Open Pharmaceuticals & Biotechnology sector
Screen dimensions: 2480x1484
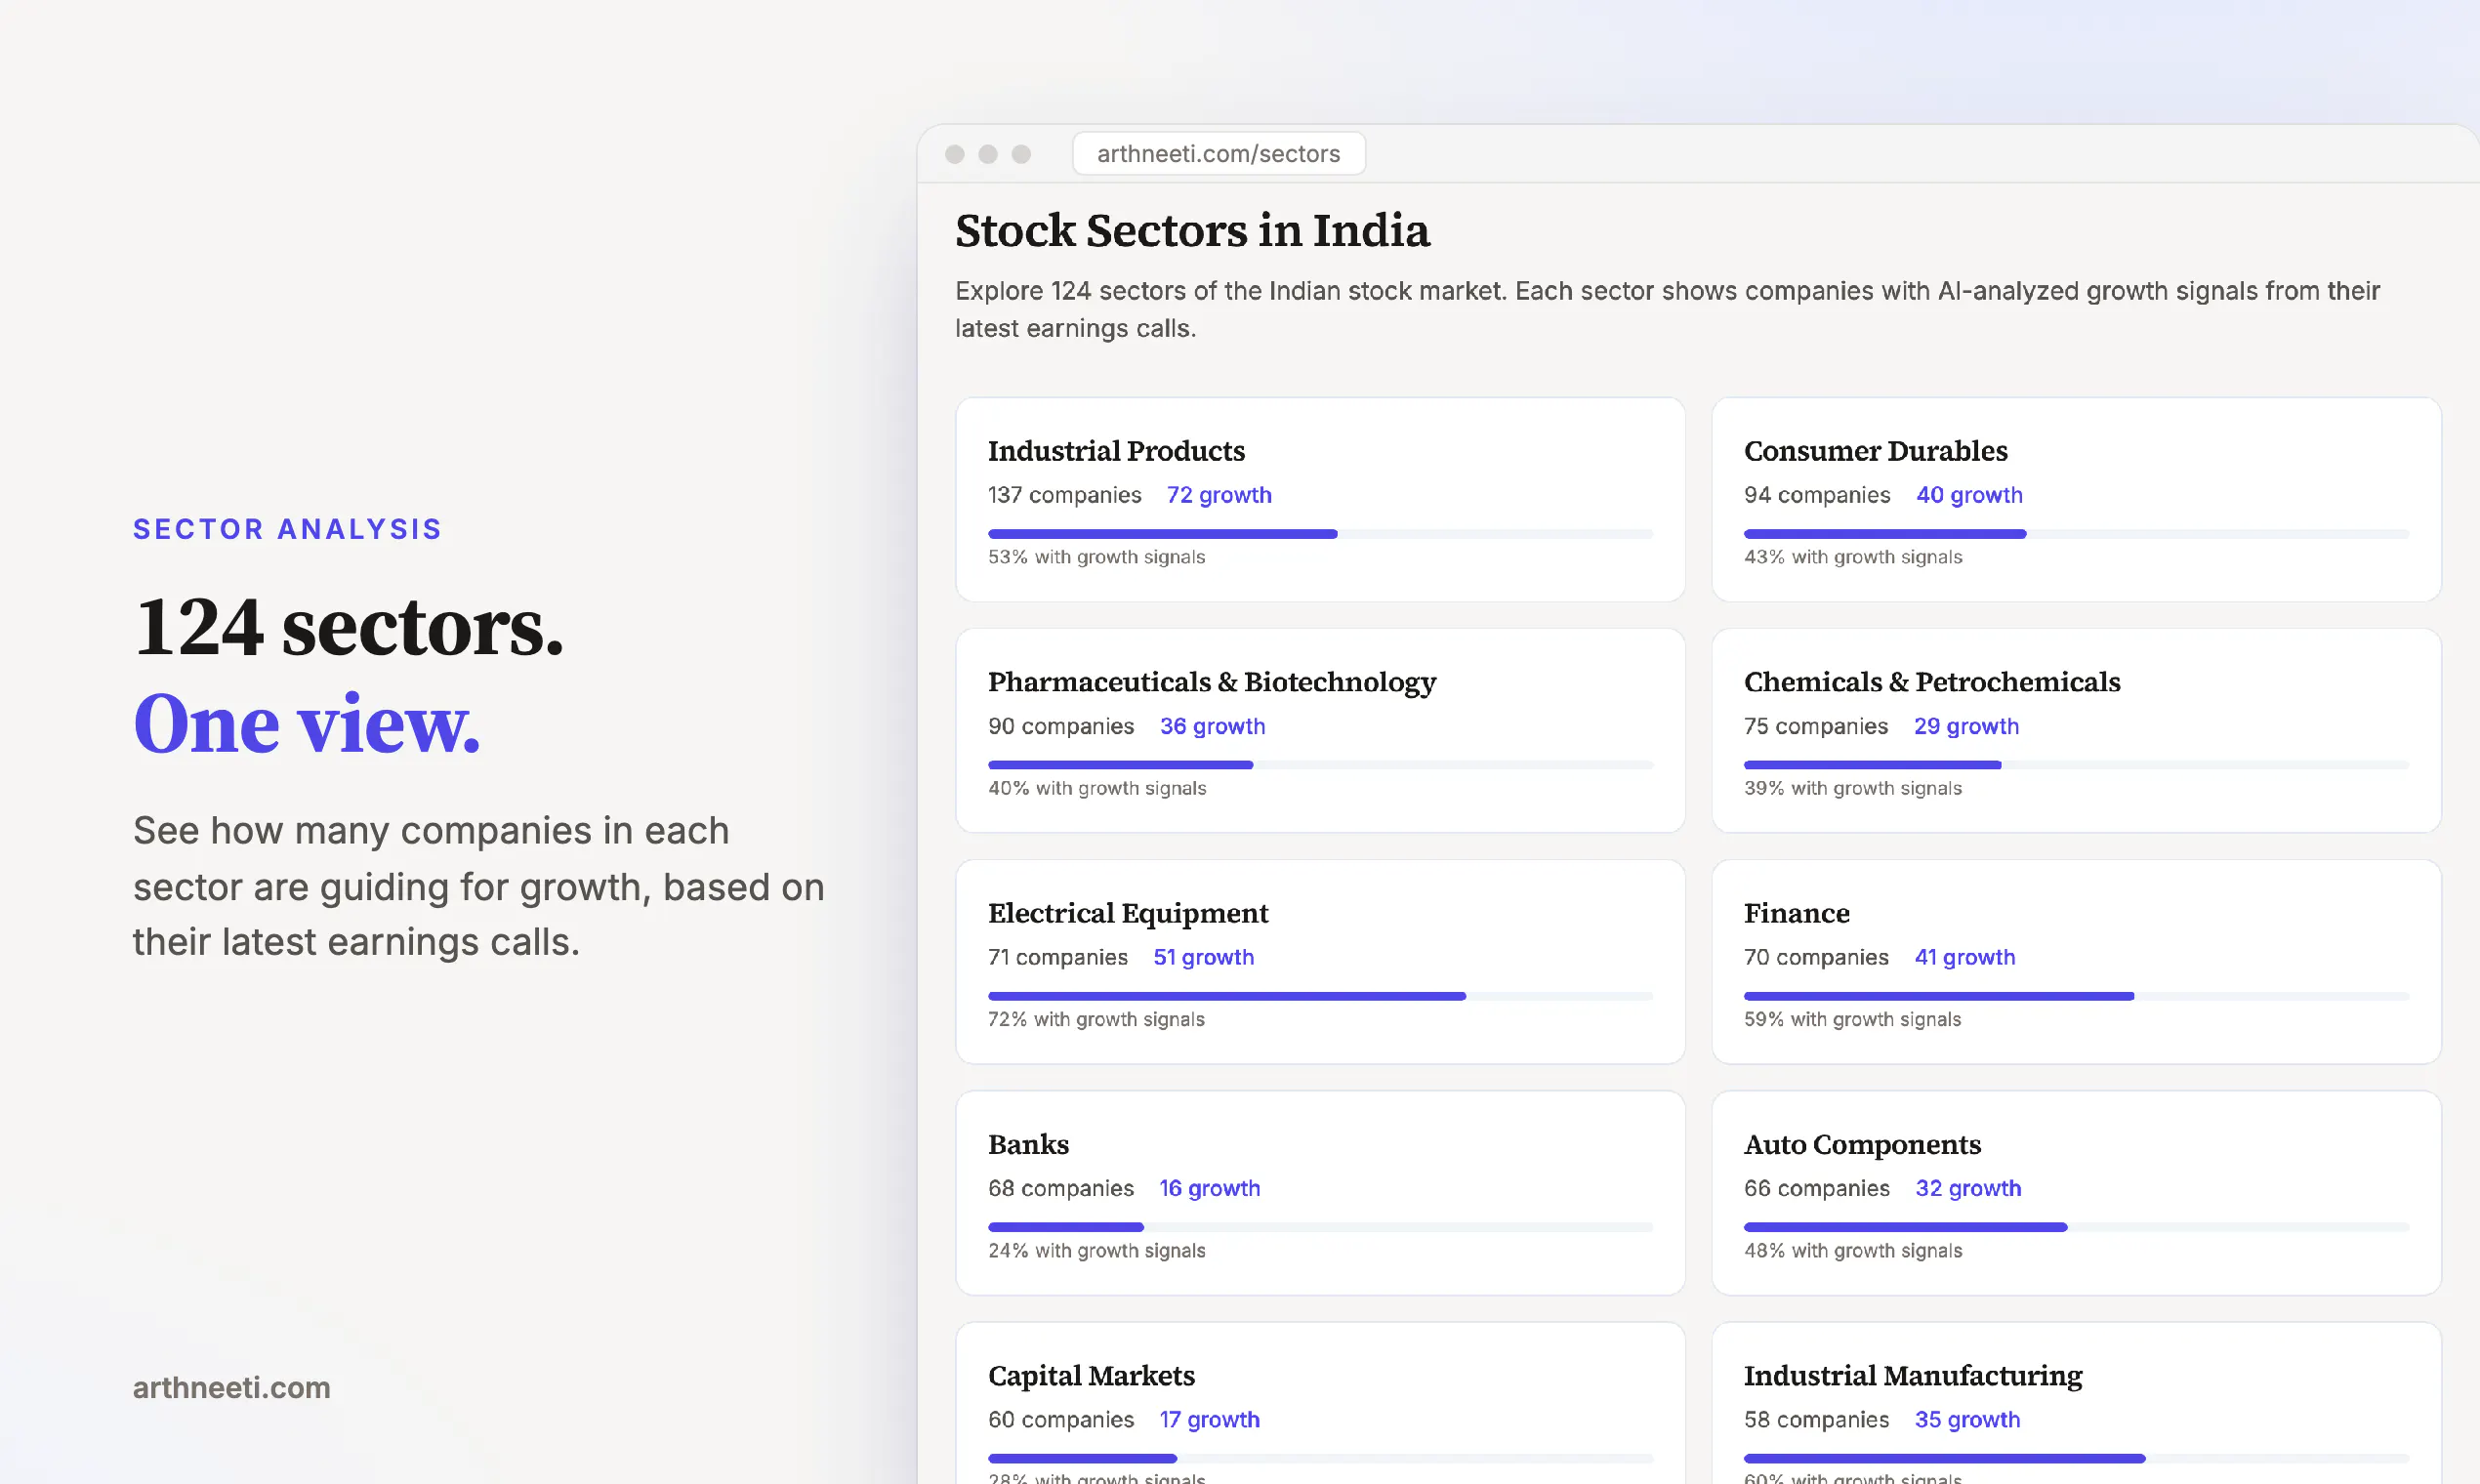click(1320, 731)
